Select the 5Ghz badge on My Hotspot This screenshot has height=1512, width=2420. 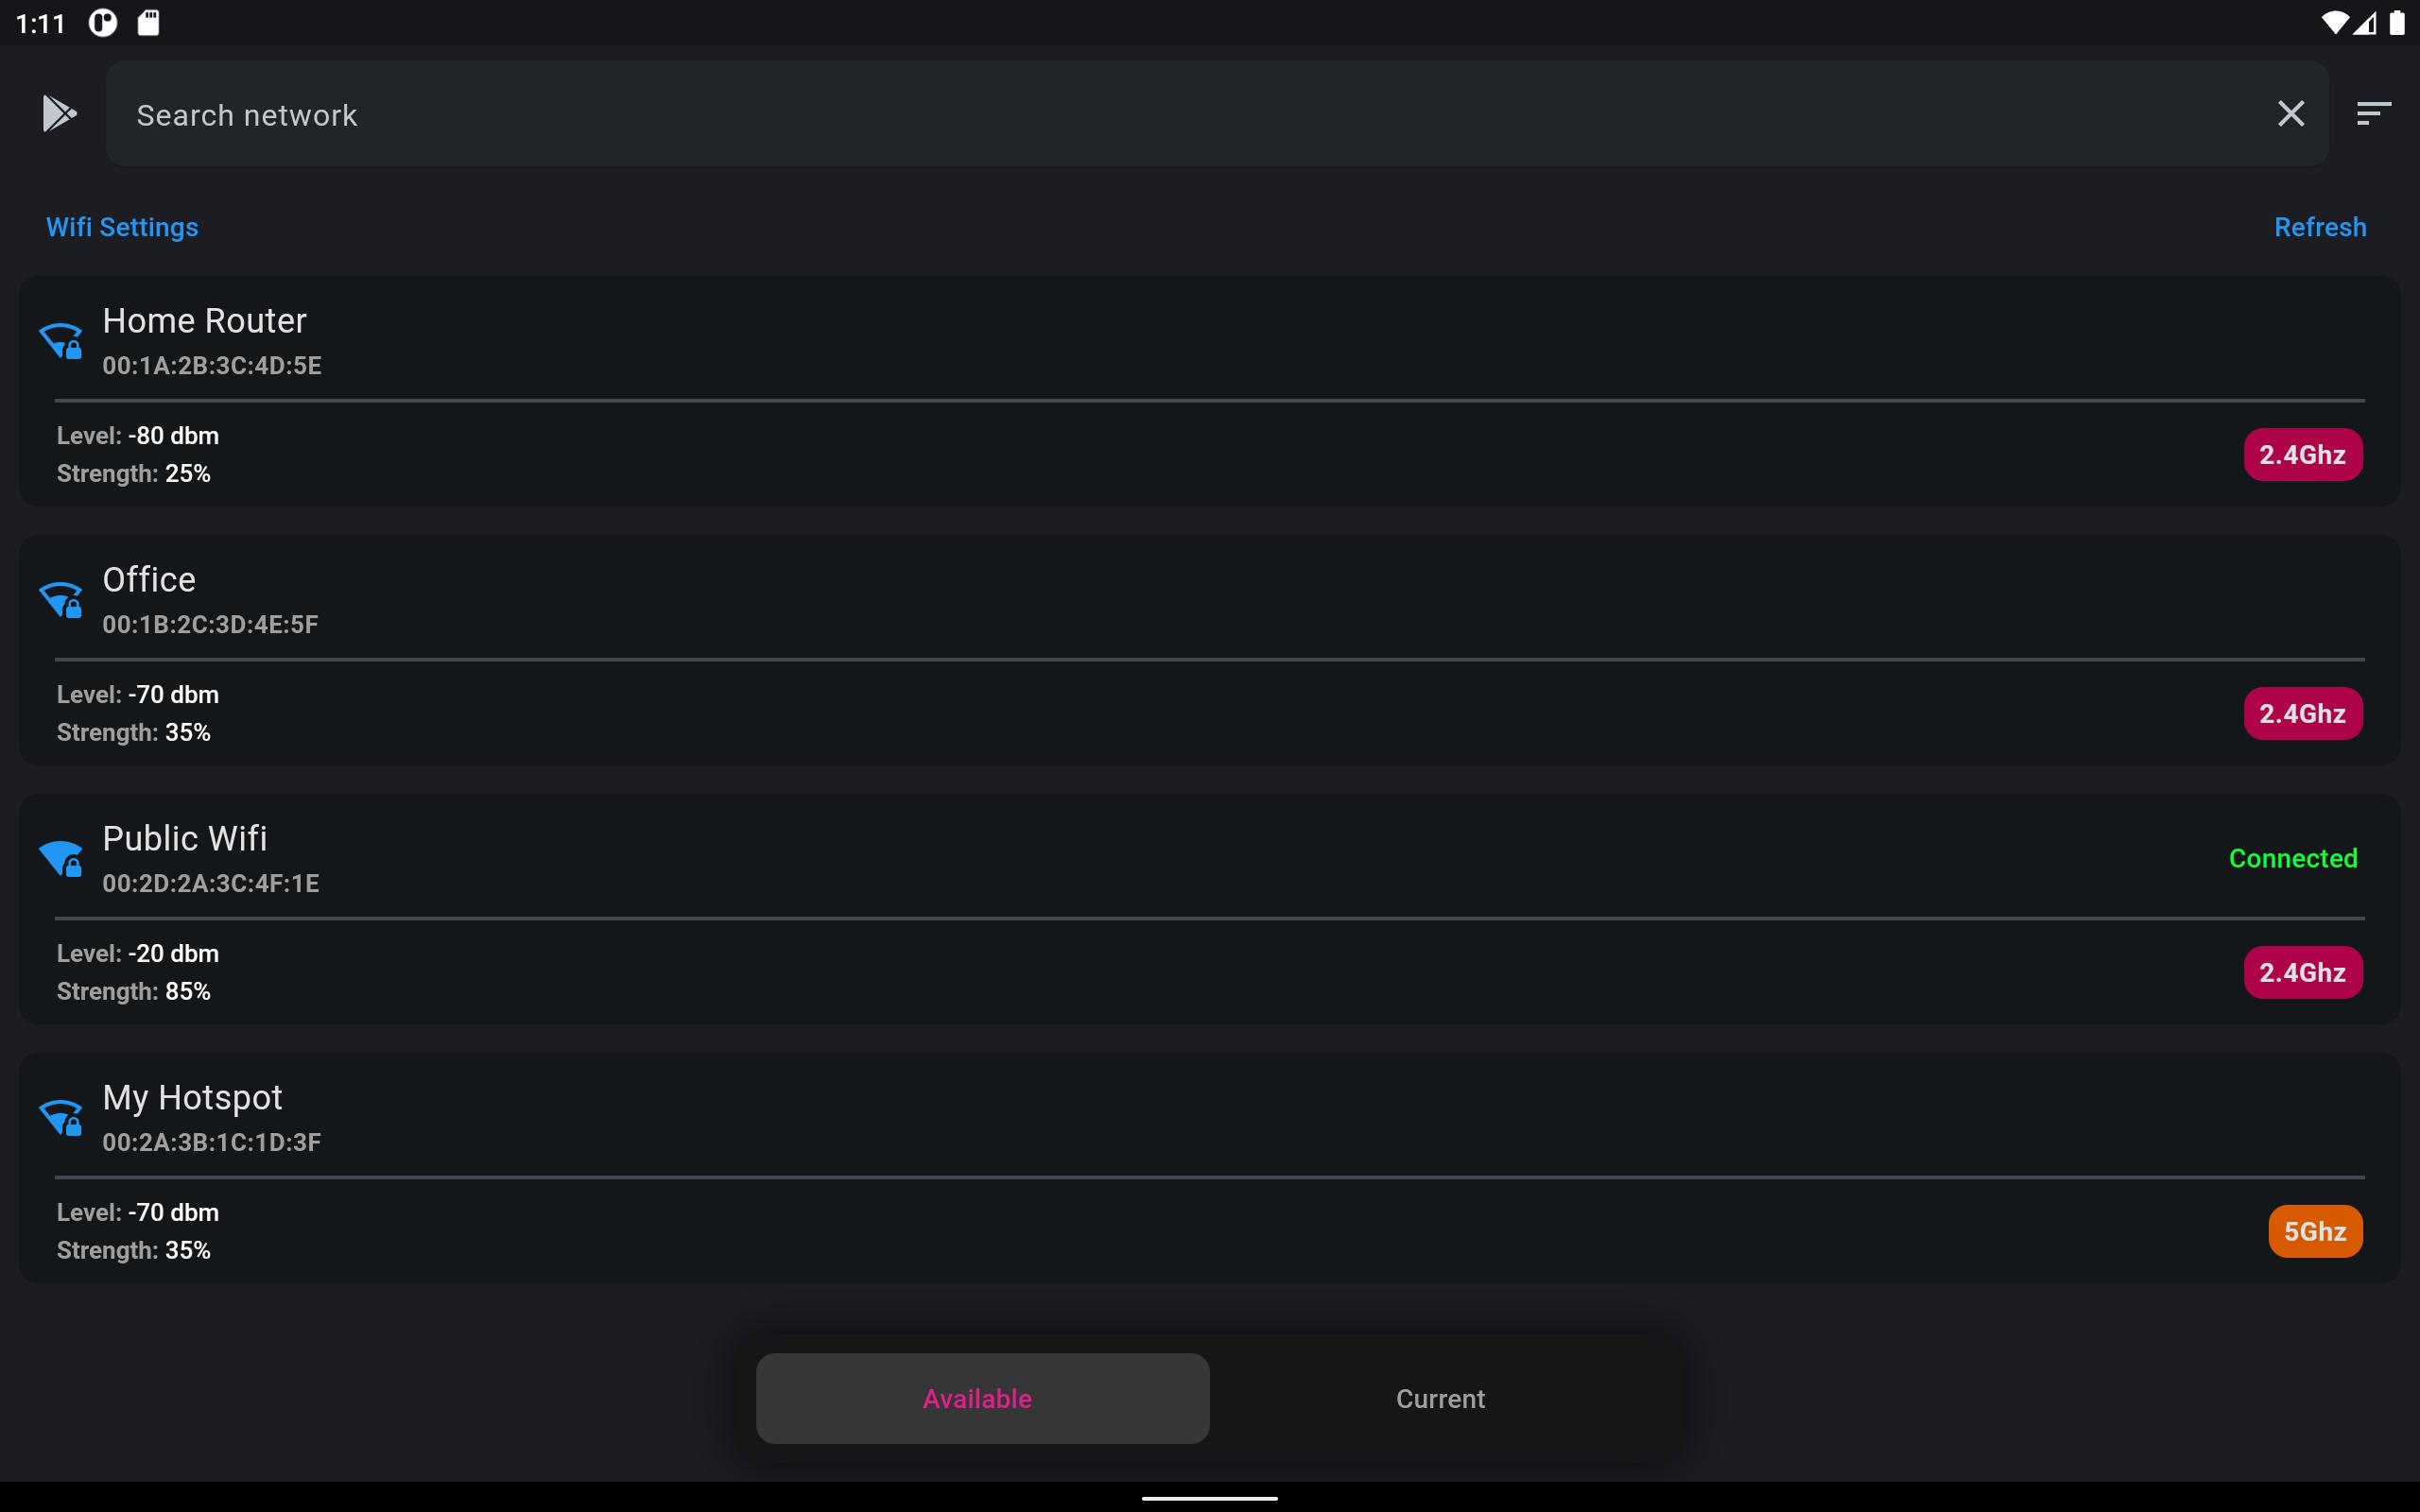(x=2315, y=1232)
